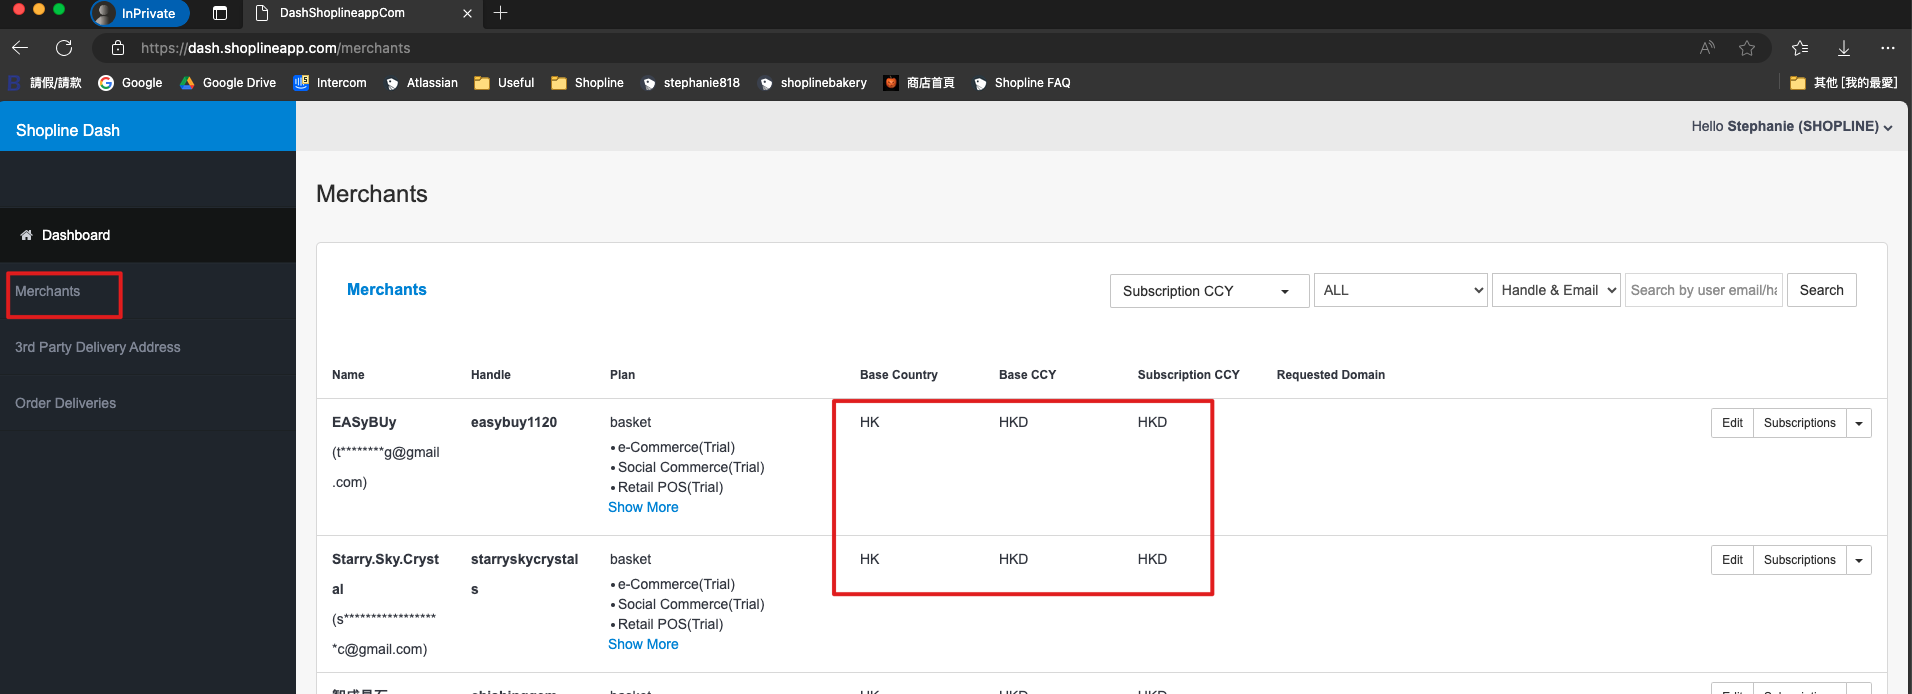Reload the page with refresh icon
This screenshot has height=694, width=1912.
point(64,48)
